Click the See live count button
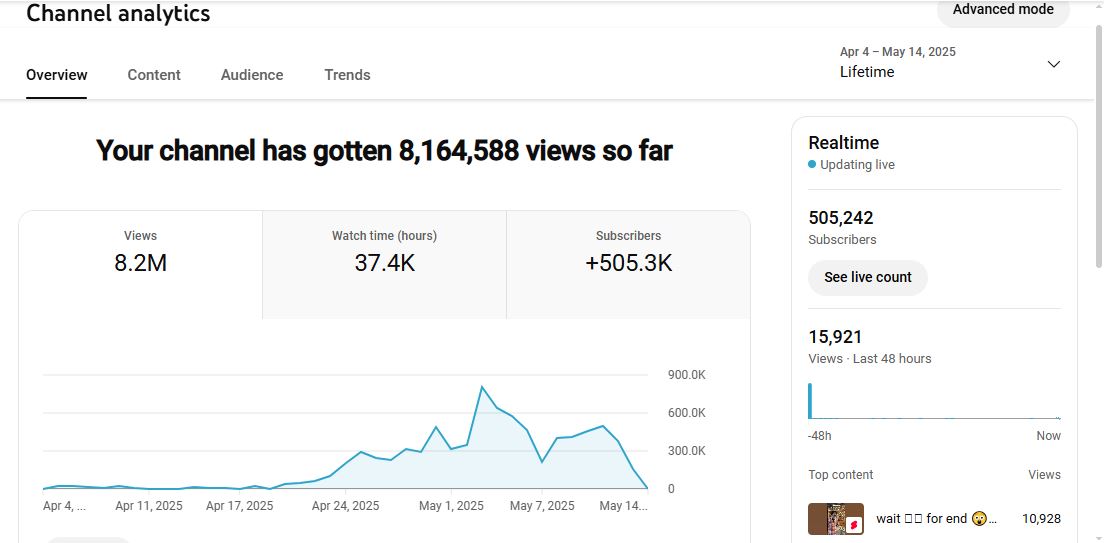 point(867,277)
